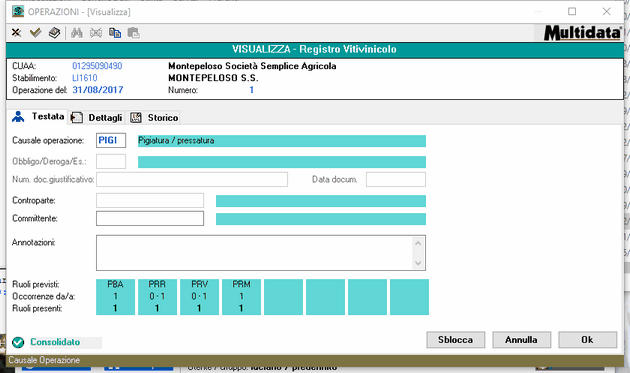This screenshot has height=373, width=630.
Task: Click Montepeloso Società Semplice Agricola name
Action: pyautogui.click(x=252, y=66)
